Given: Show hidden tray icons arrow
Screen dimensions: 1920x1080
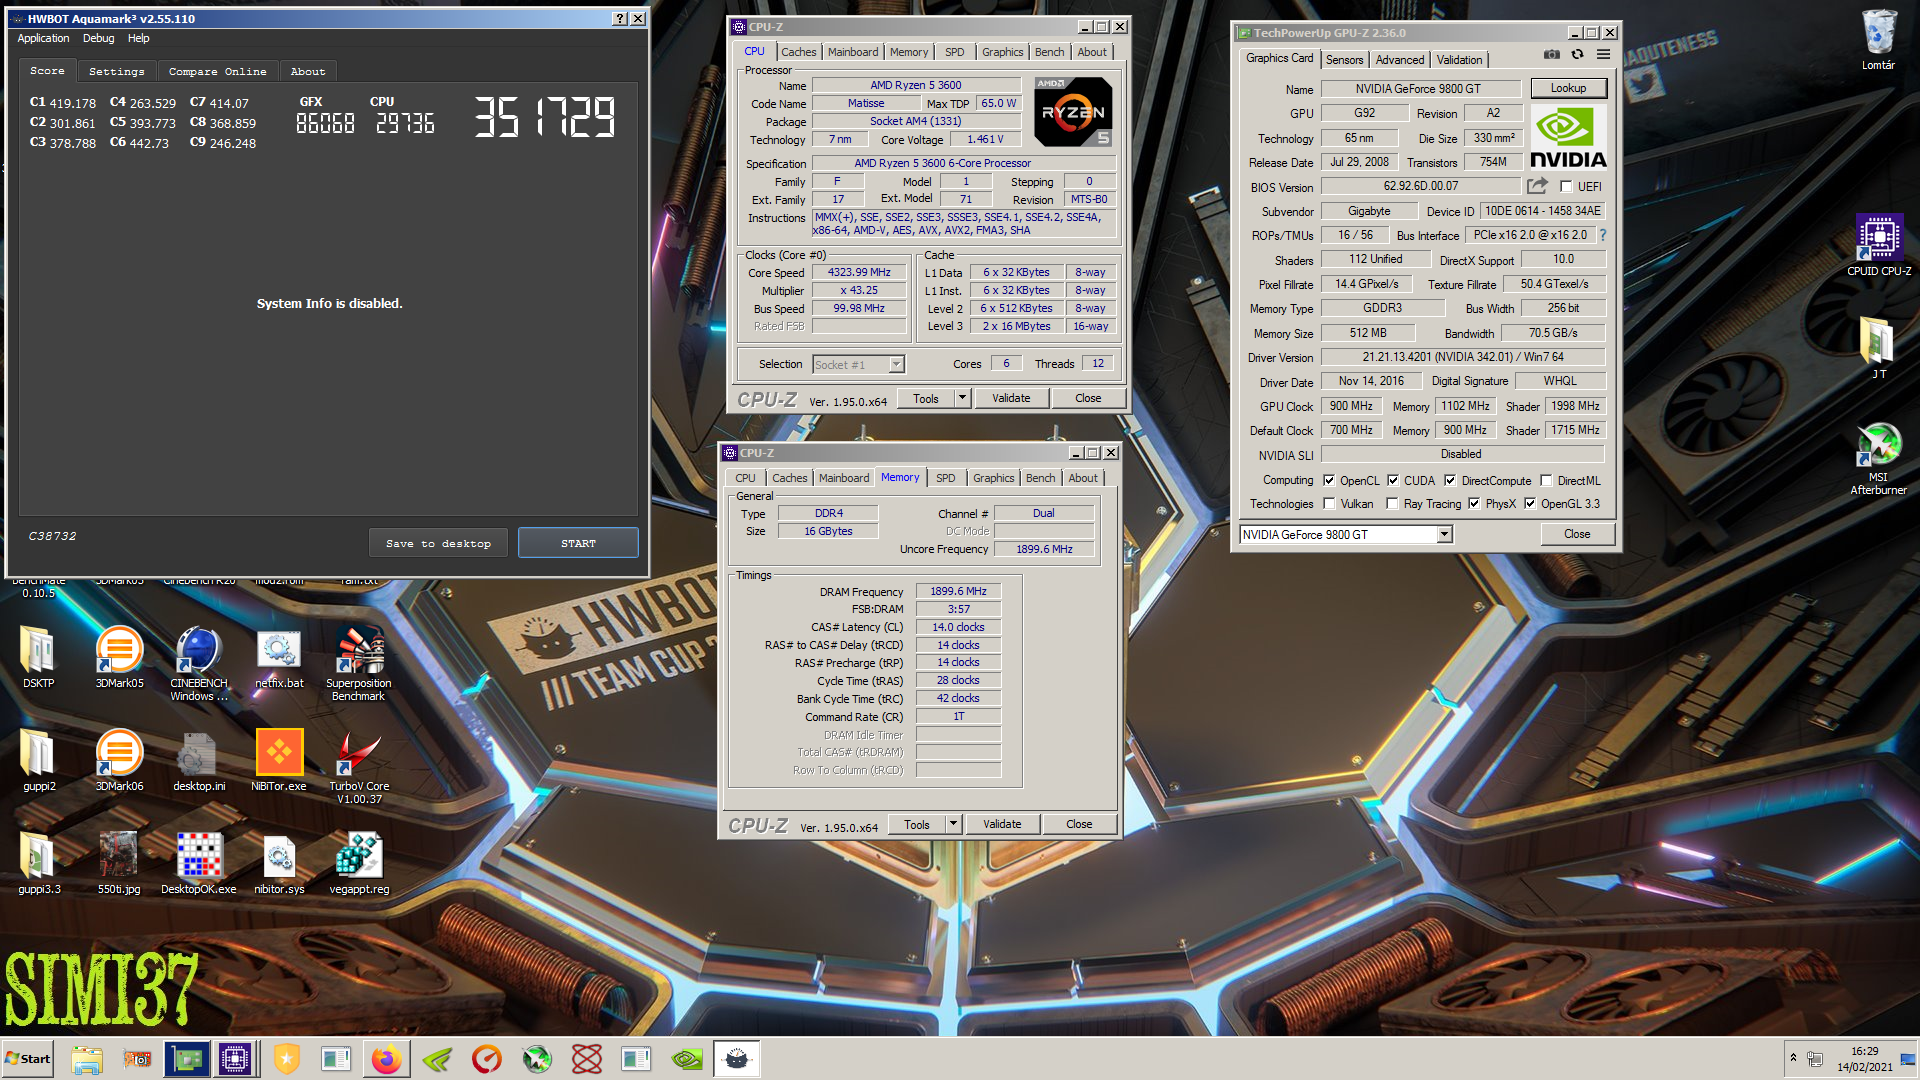Looking at the screenshot, I should pyautogui.click(x=1793, y=1057).
